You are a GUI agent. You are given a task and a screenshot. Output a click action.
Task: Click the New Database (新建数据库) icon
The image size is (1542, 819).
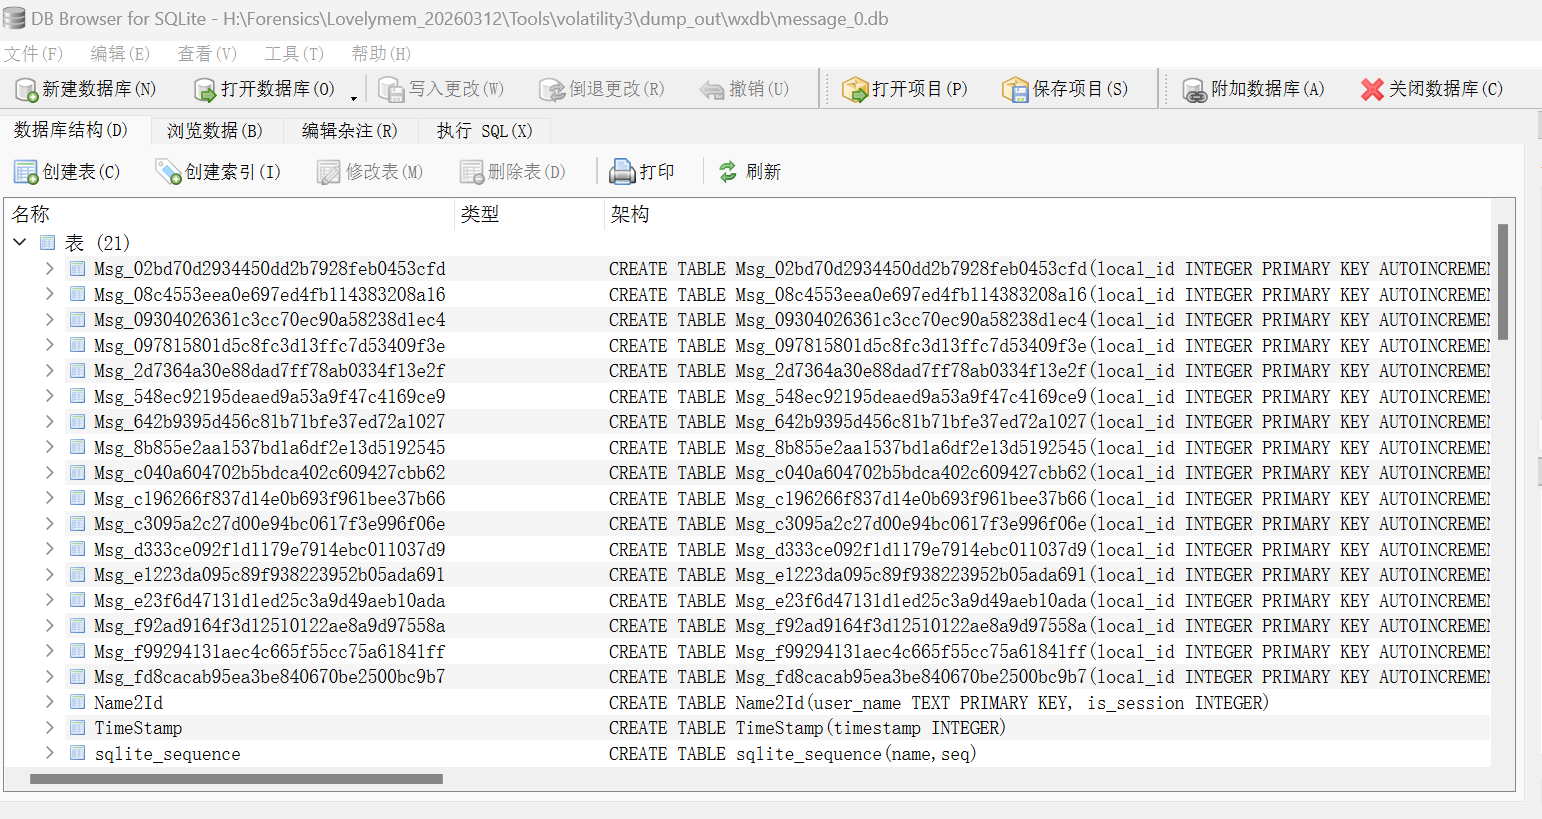27,90
